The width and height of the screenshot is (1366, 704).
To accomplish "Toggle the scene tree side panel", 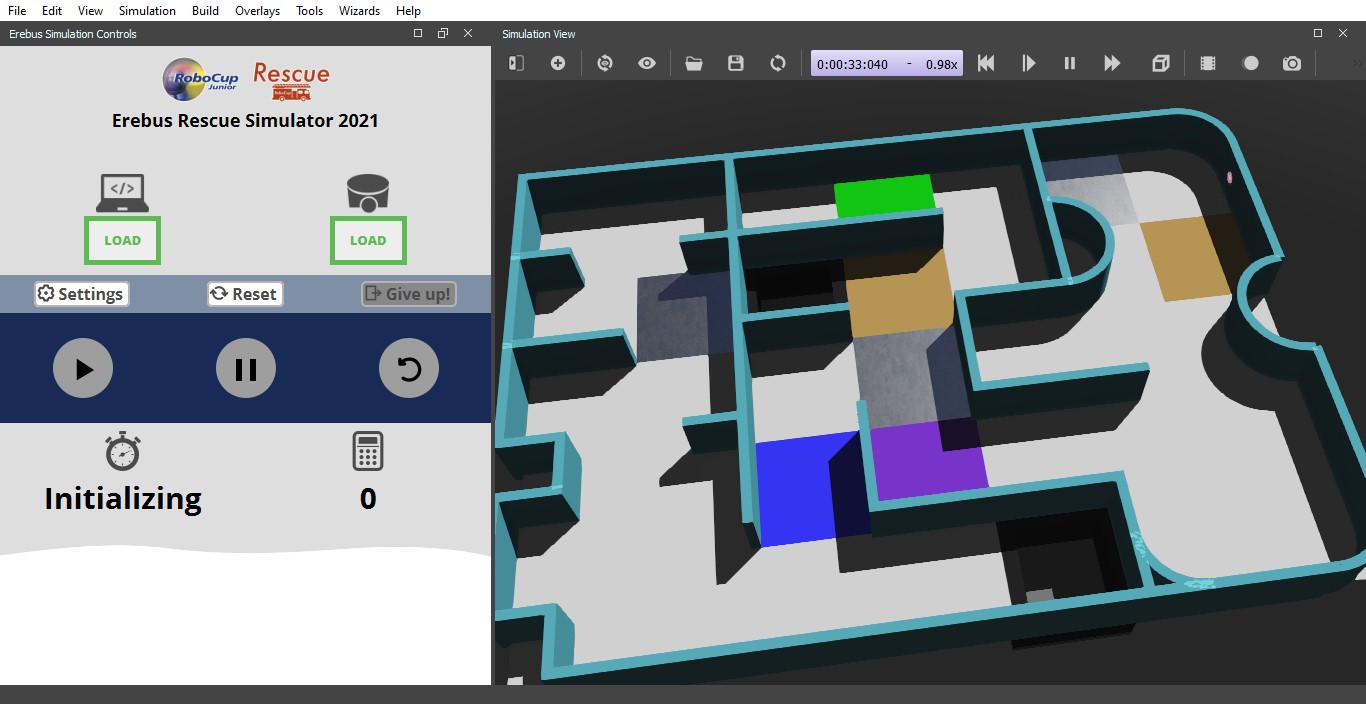I will [x=516, y=63].
